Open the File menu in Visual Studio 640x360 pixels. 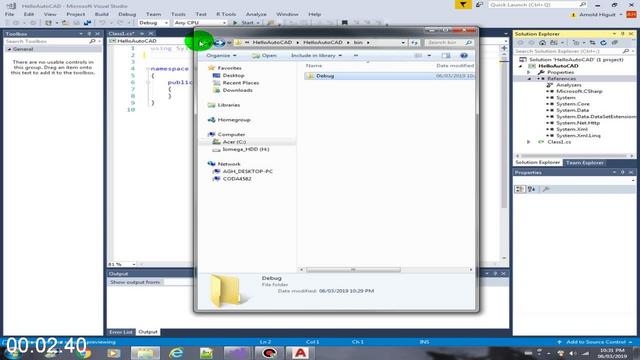pos(9,14)
